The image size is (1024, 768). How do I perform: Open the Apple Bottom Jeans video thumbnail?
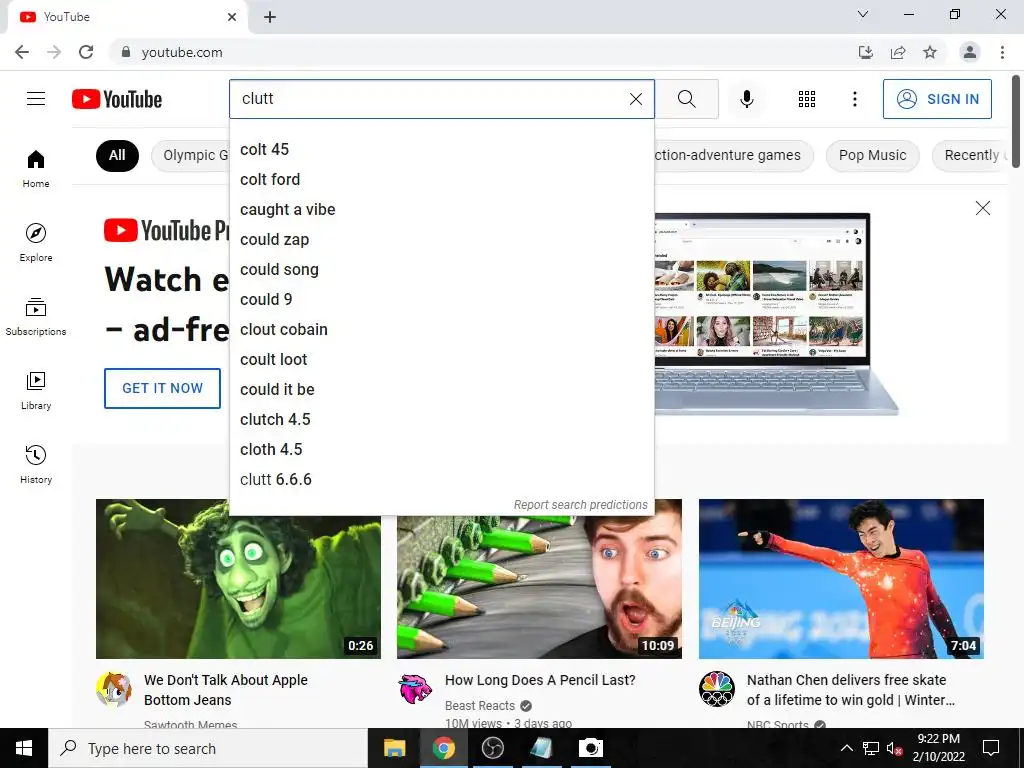[238, 579]
